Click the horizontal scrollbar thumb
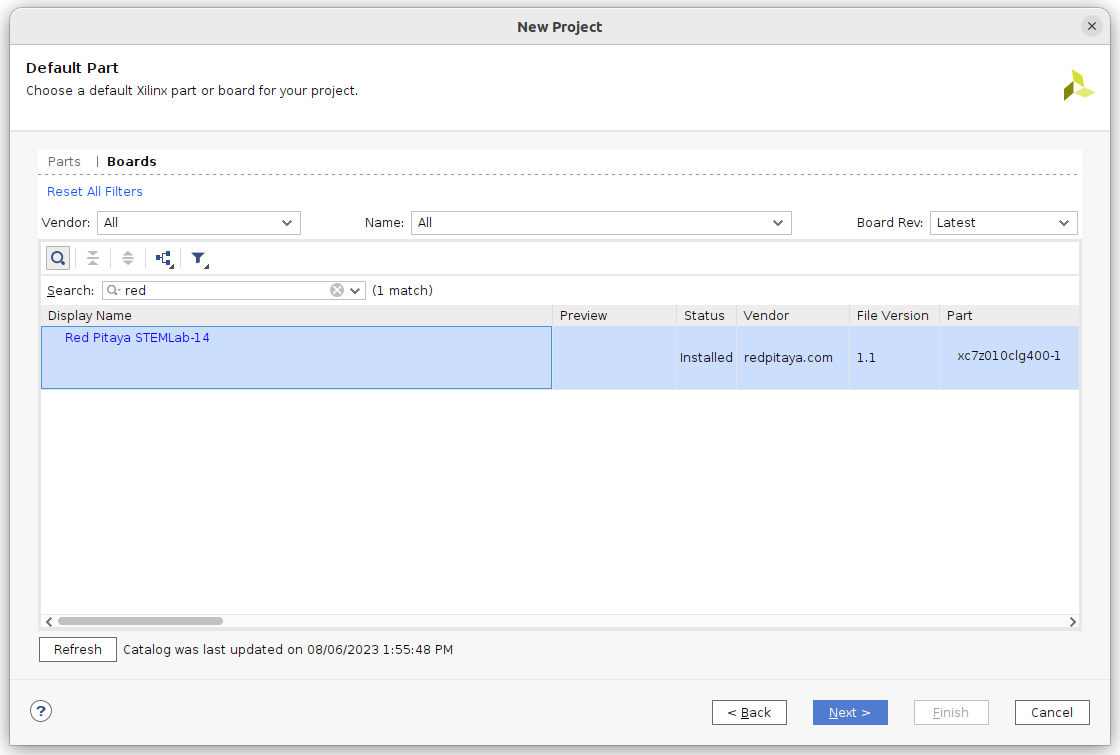Screen dimensions: 1120x755 click(x=141, y=621)
